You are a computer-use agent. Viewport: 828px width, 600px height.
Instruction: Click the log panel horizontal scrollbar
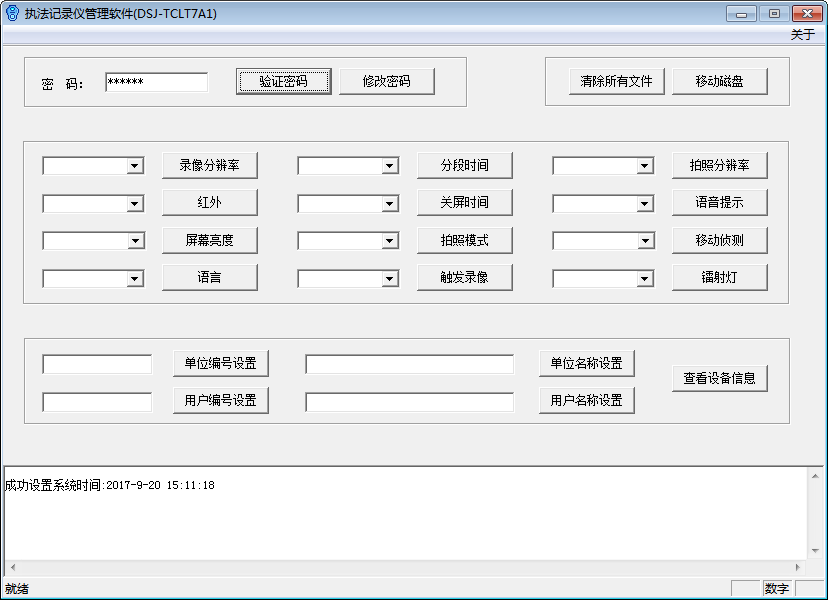pyautogui.click(x=400, y=567)
